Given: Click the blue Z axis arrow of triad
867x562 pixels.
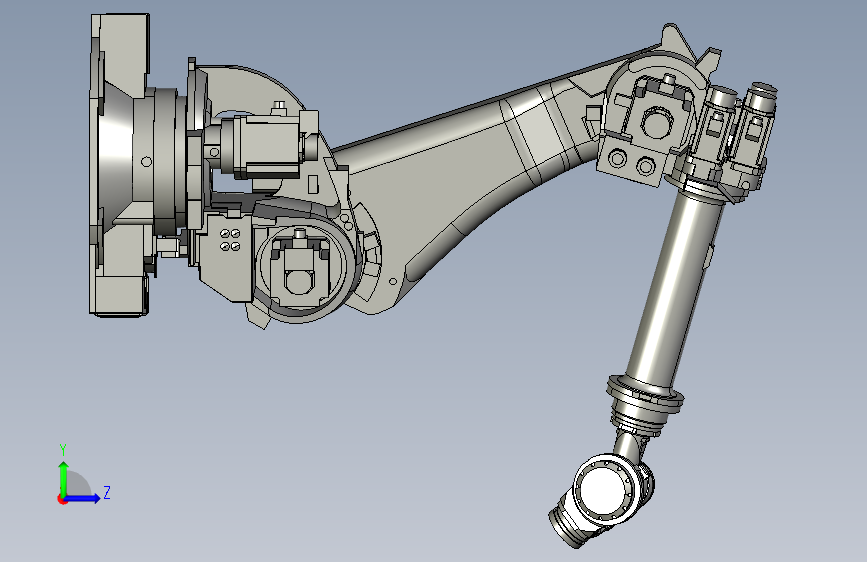Looking at the screenshot, I should (83, 498).
